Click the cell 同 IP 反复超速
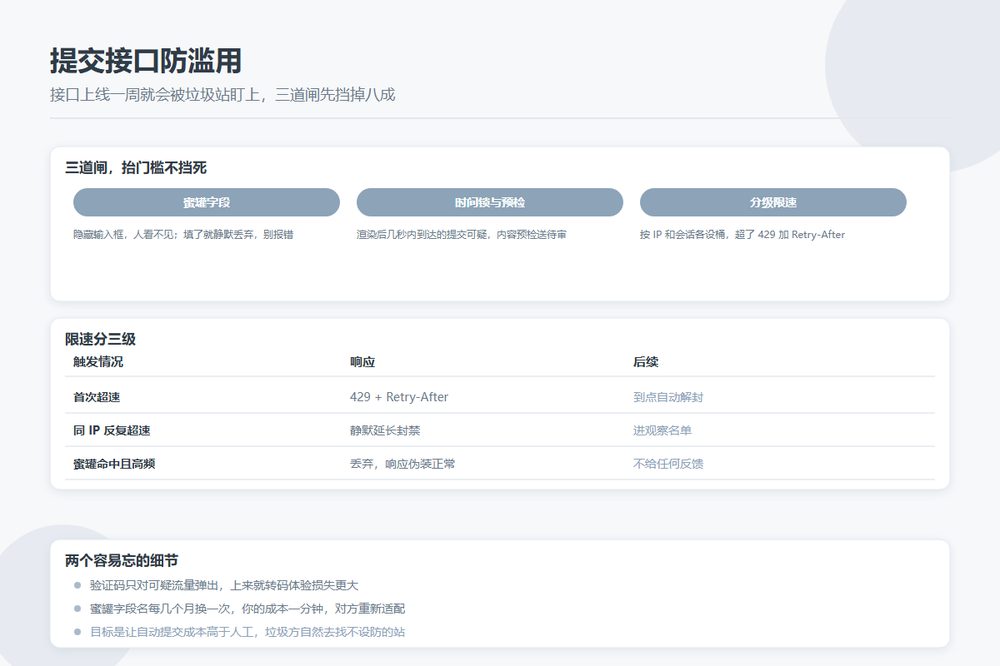 (112, 431)
